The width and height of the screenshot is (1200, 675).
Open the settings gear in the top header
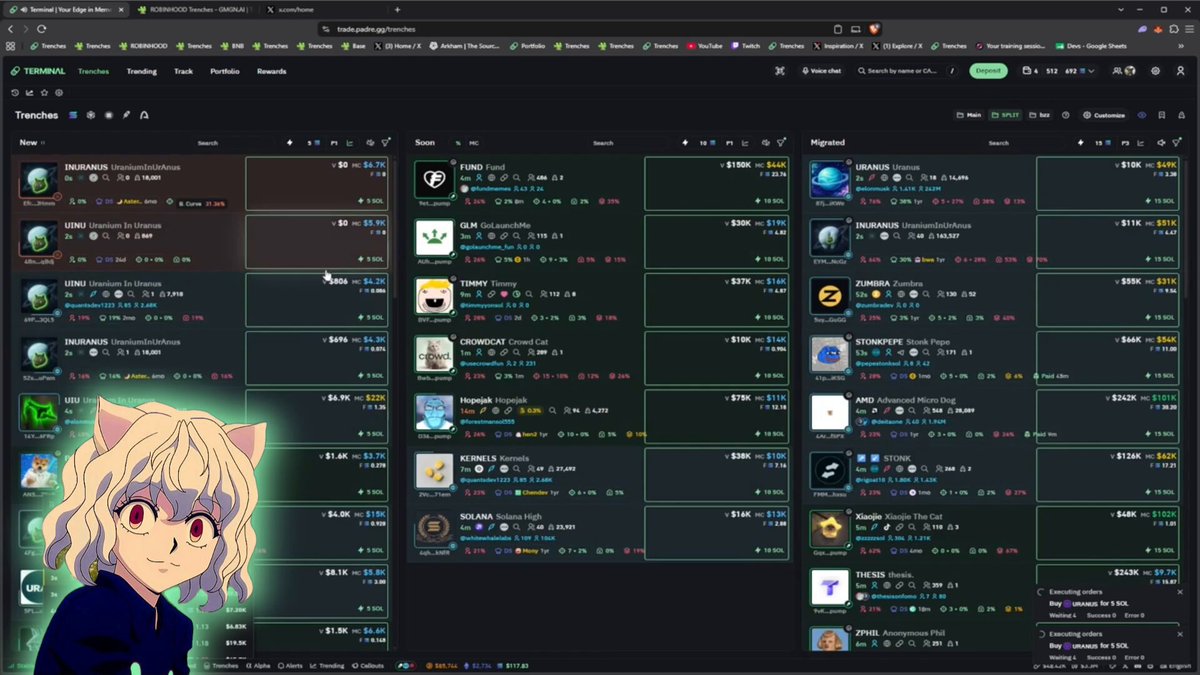point(1156,71)
